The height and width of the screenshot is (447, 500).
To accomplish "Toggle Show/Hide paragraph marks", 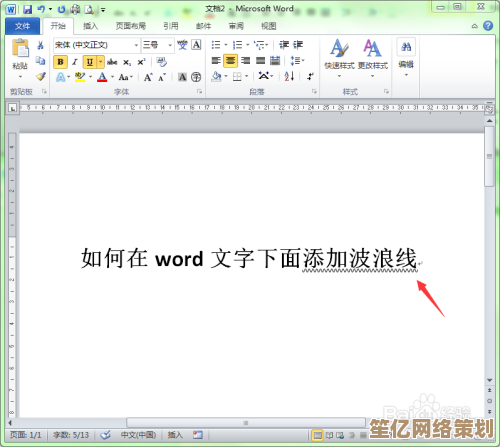I will 310,77.
